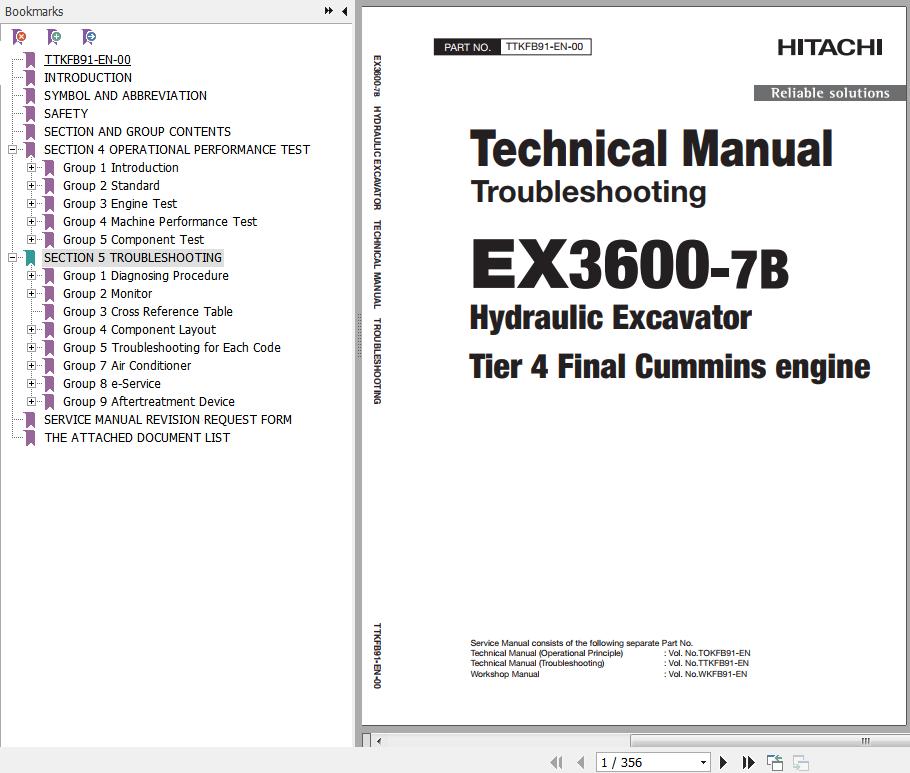This screenshot has width=910, height=773.
Task: Select SECTION 5 TROUBLESHOOTING bookmark
Action: click(133, 258)
